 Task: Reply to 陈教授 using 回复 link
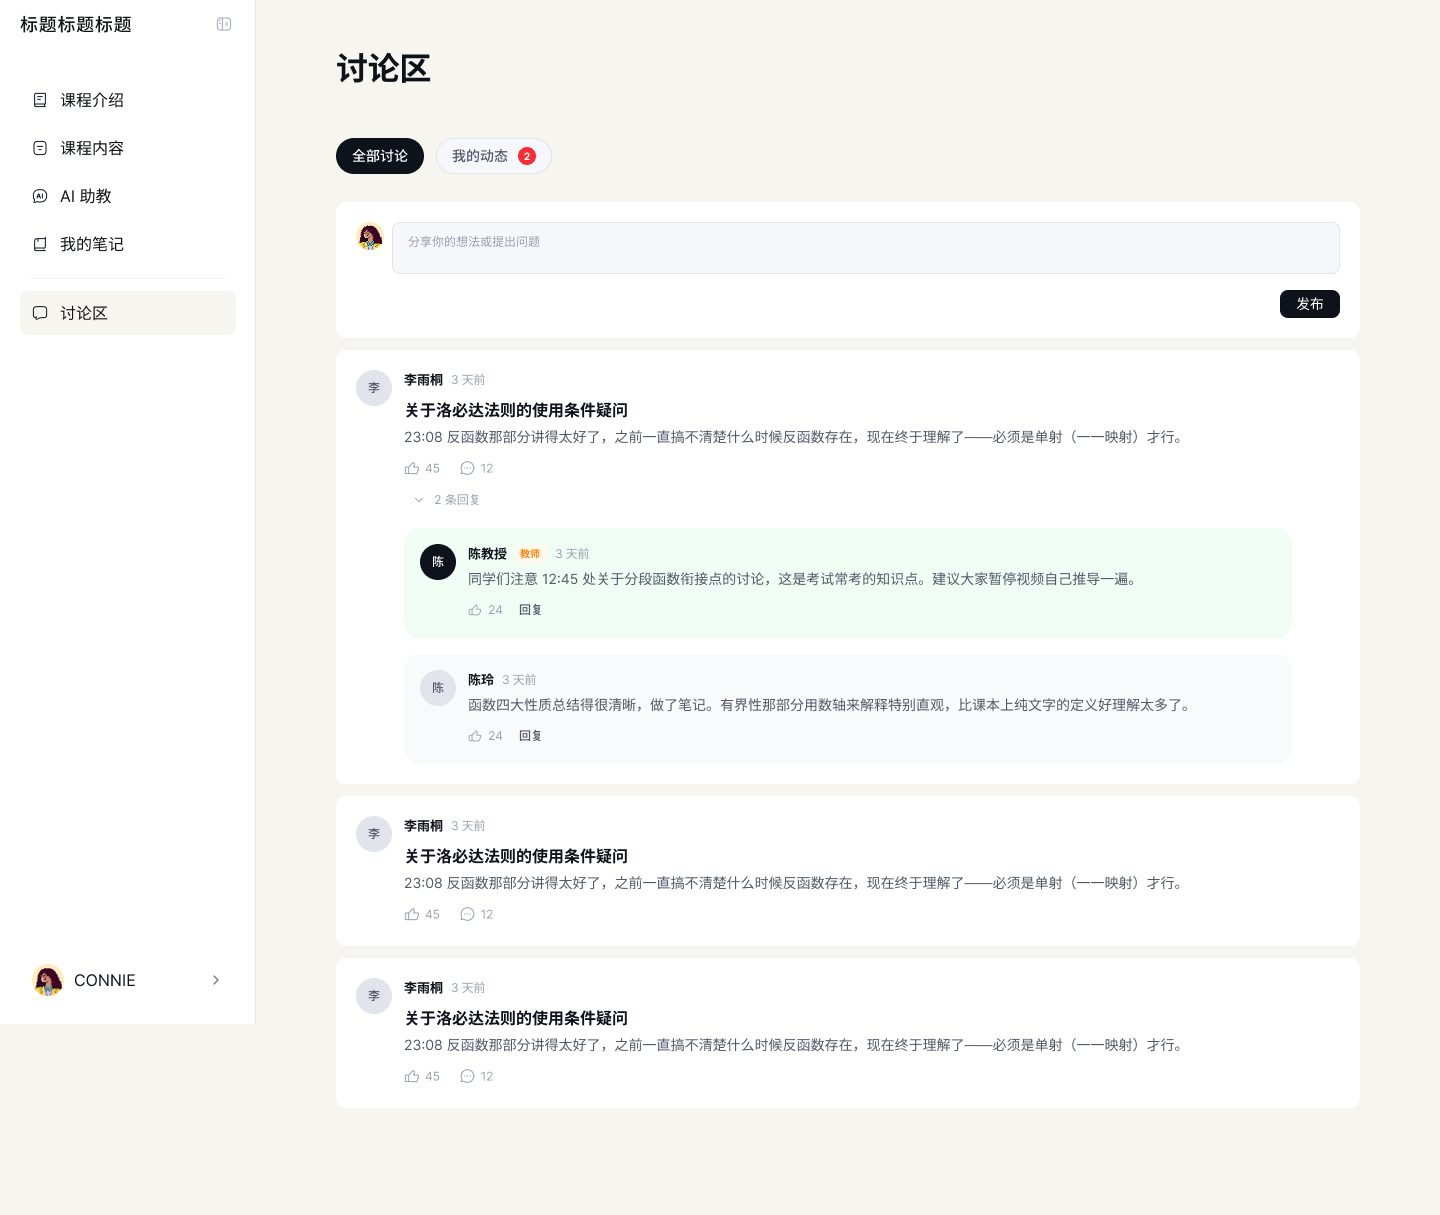pos(530,610)
